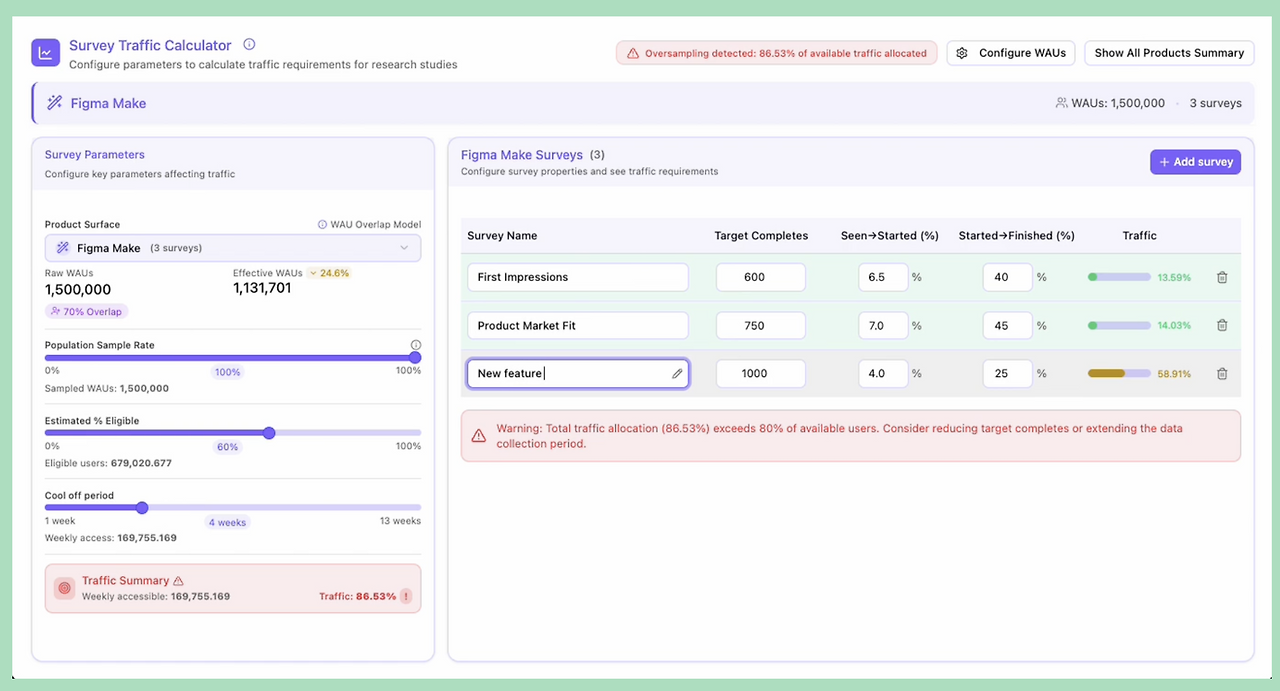Click the WAU Overlap Model link

click(x=369, y=225)
